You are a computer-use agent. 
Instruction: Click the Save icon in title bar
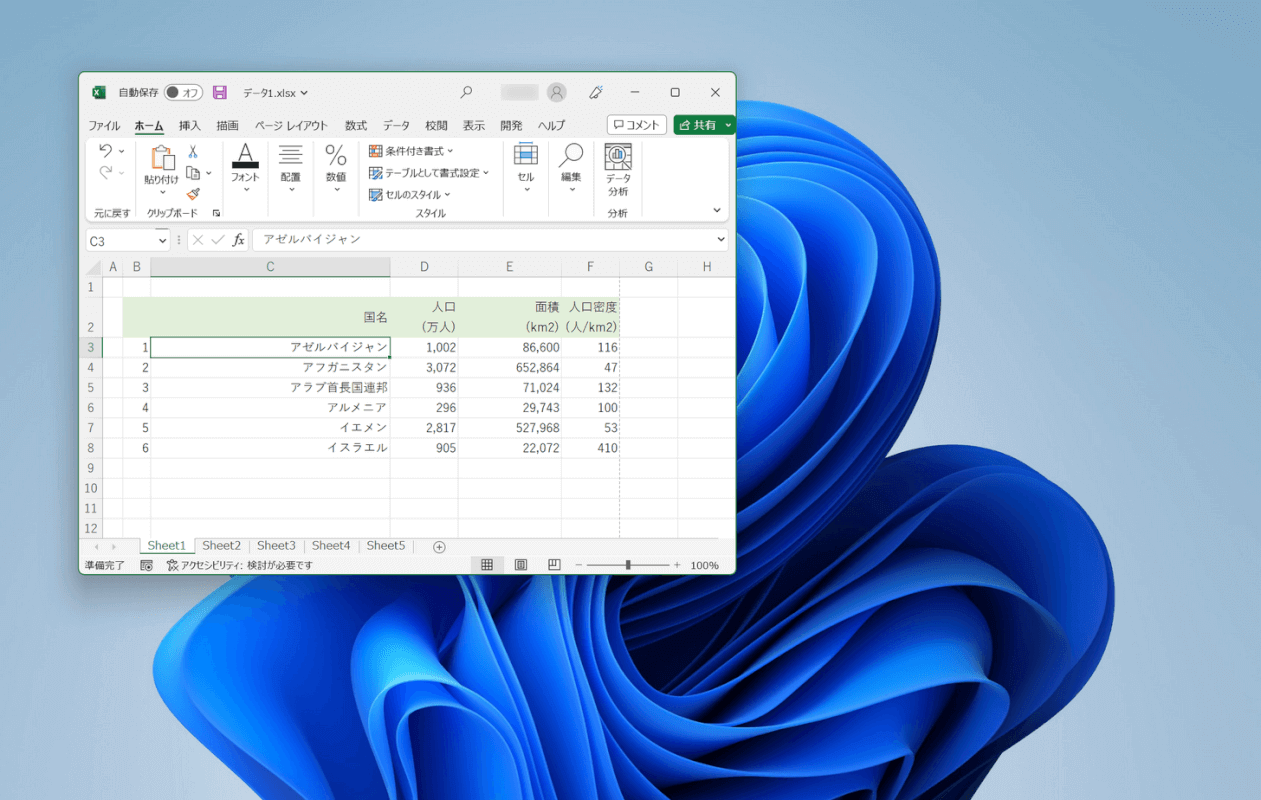(220, 92)
